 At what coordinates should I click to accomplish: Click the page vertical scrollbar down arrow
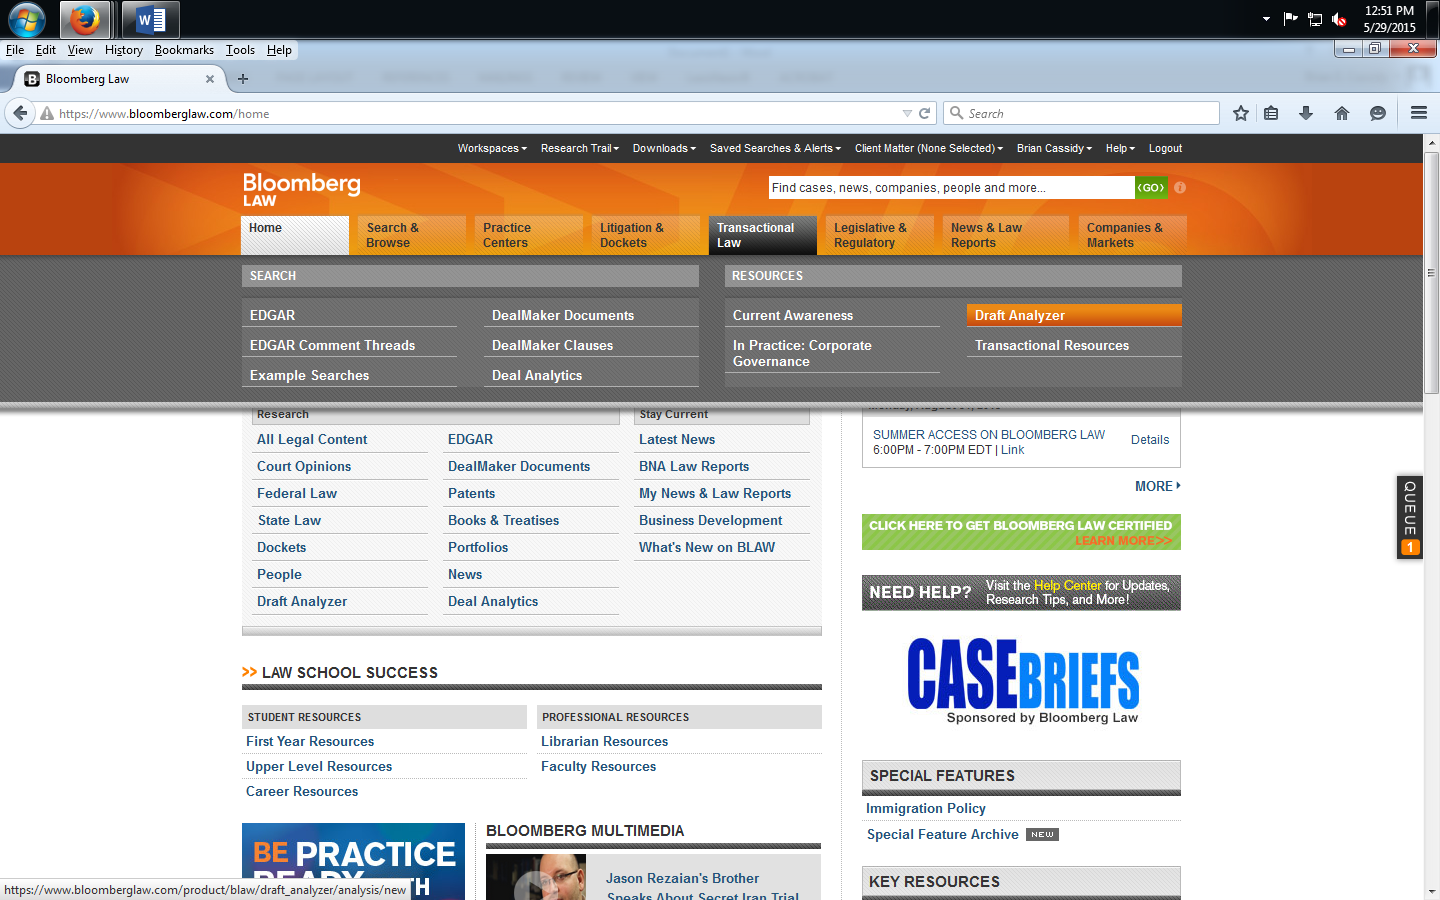1431,891
